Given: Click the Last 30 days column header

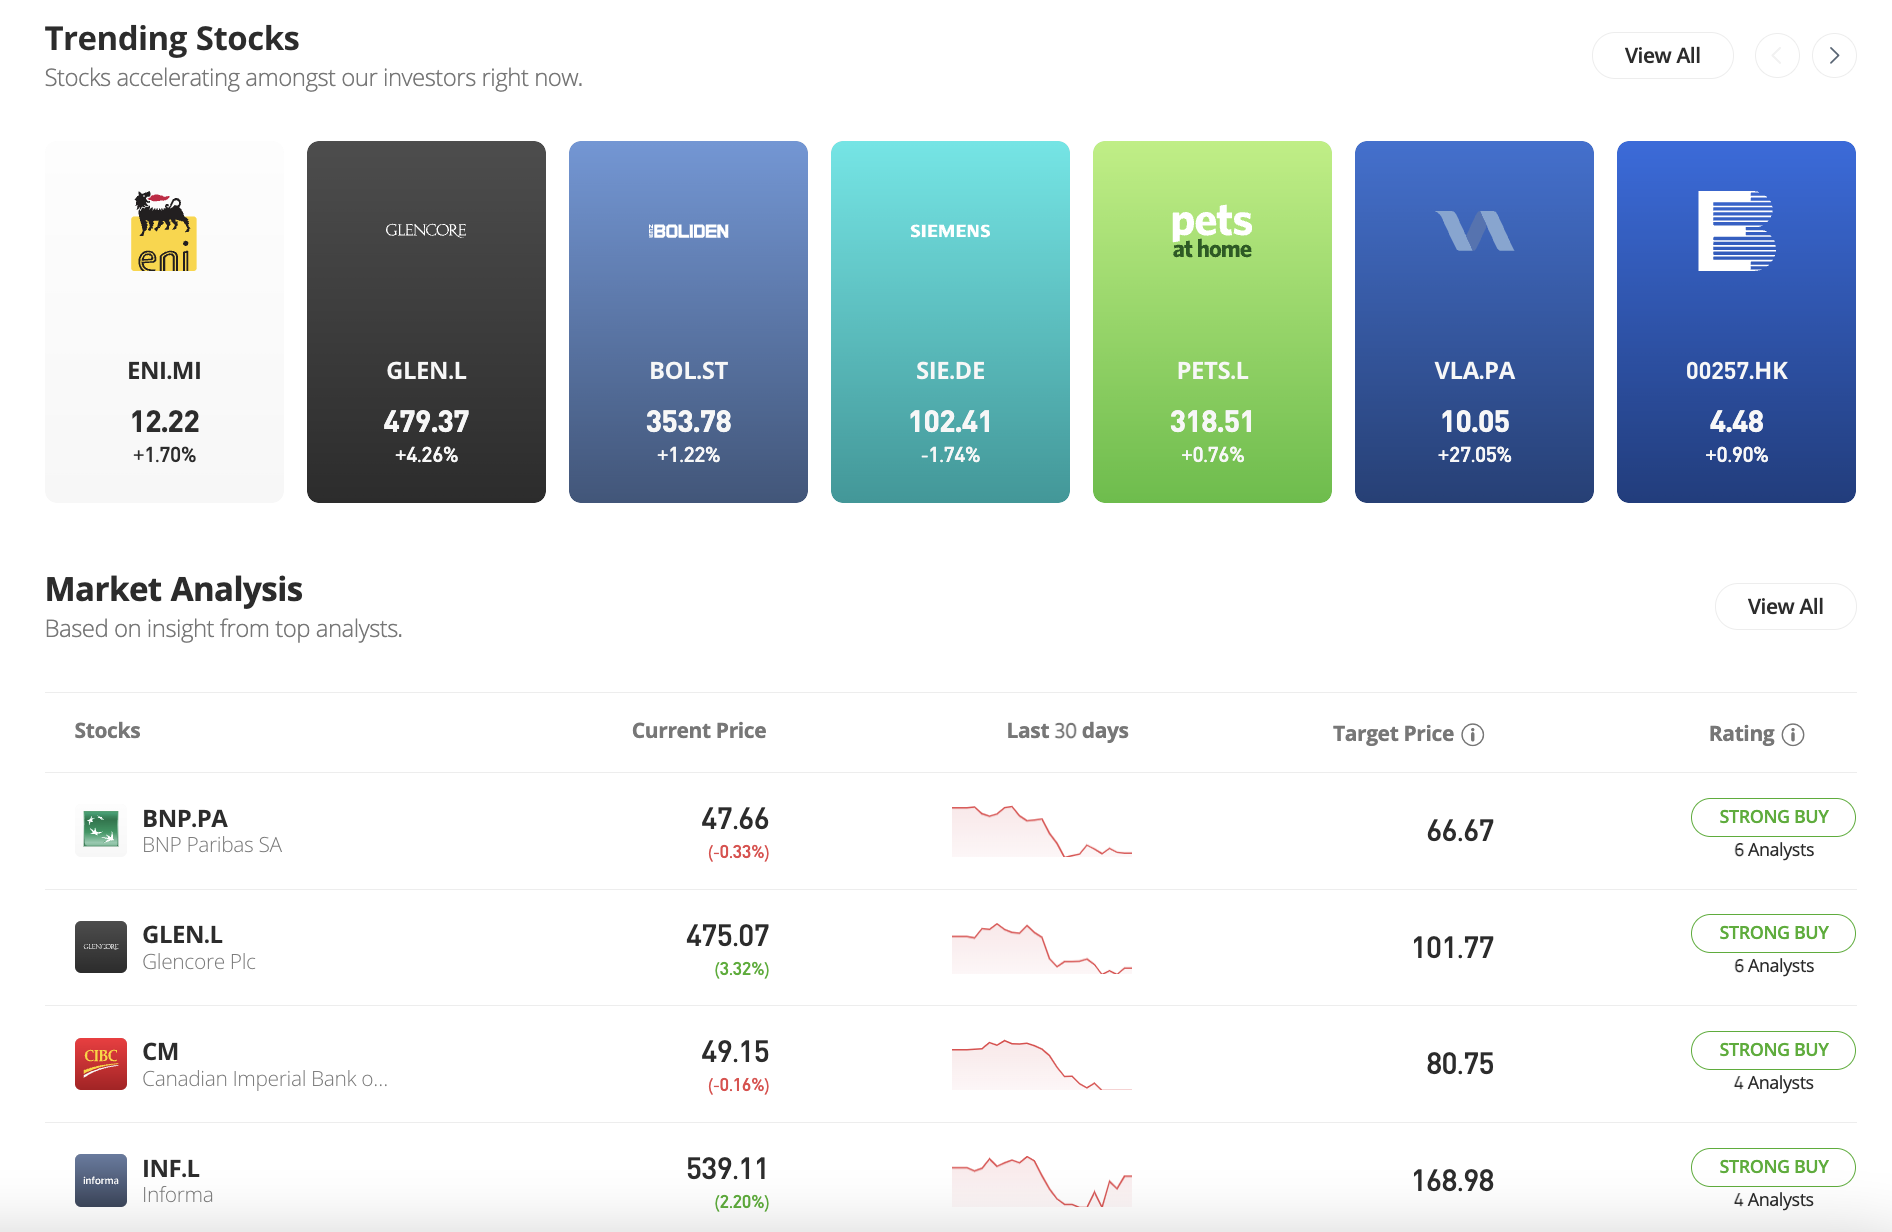Looking at the screenshot, I should (x=1067, y=731).
